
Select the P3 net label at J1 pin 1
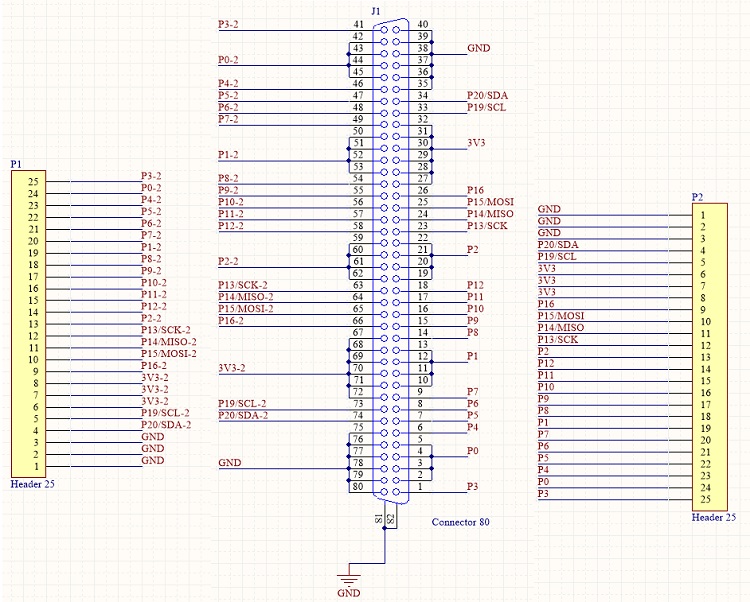pyautogui.click(x=473, y=487)
